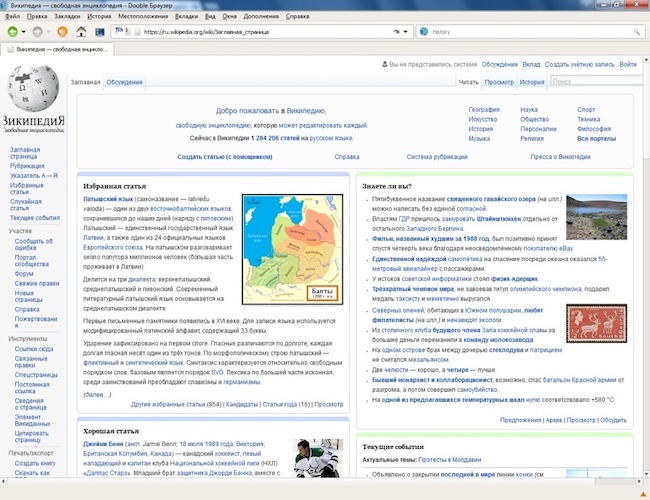Click the Джейми Бенн article link

103,444
